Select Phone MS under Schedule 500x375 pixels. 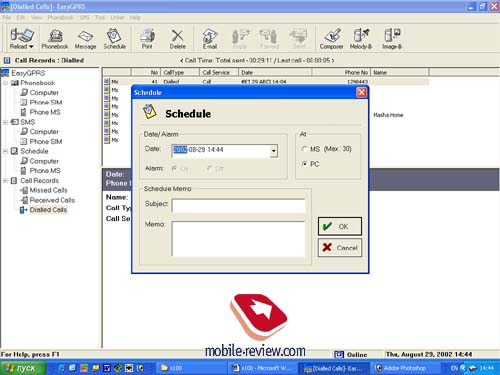(45, 171)
